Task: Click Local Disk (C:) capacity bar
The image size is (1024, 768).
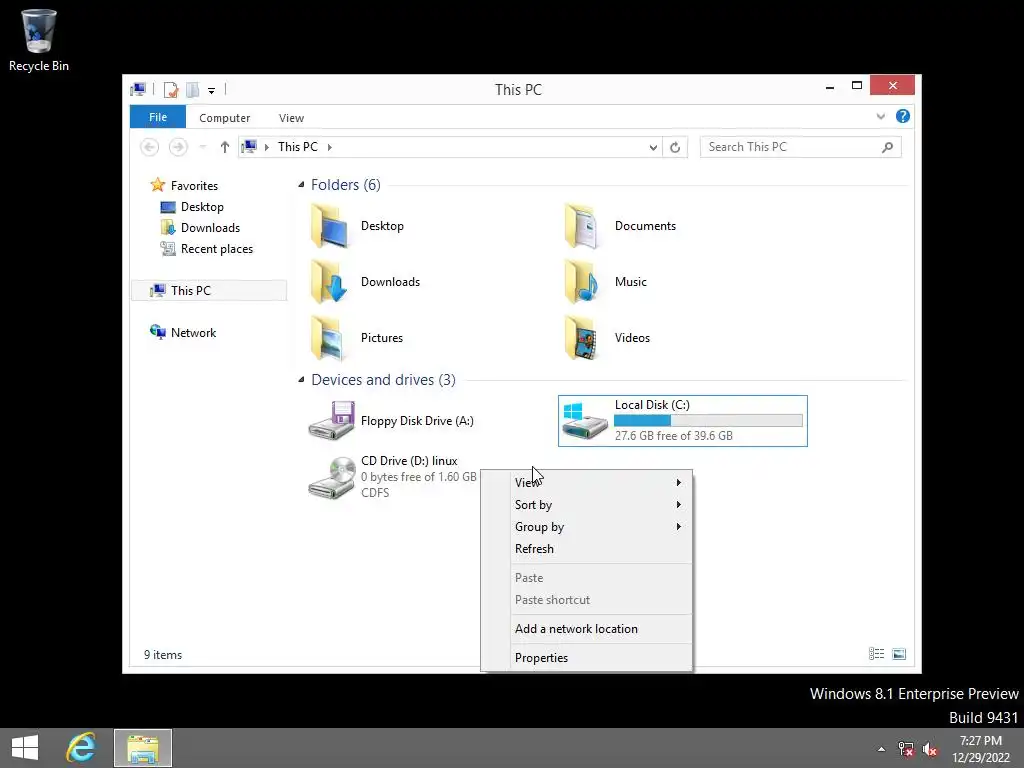Action: [x=708, y=421]
